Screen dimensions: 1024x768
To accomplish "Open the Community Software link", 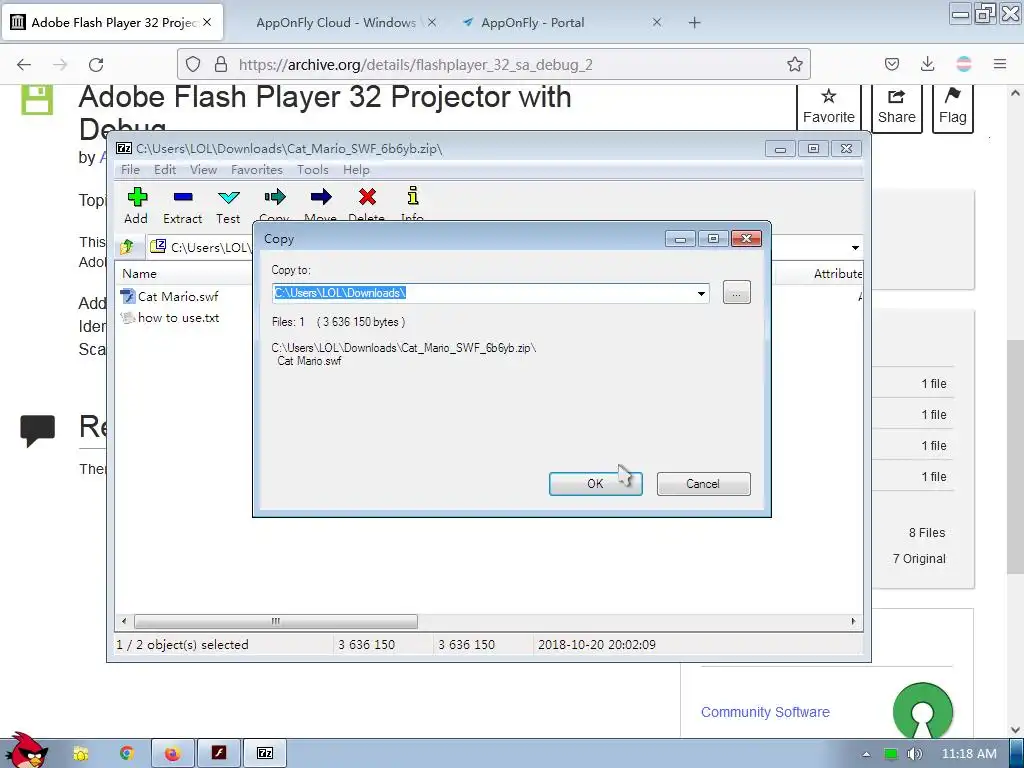I will pyautogui.click(x=765, y=712).
